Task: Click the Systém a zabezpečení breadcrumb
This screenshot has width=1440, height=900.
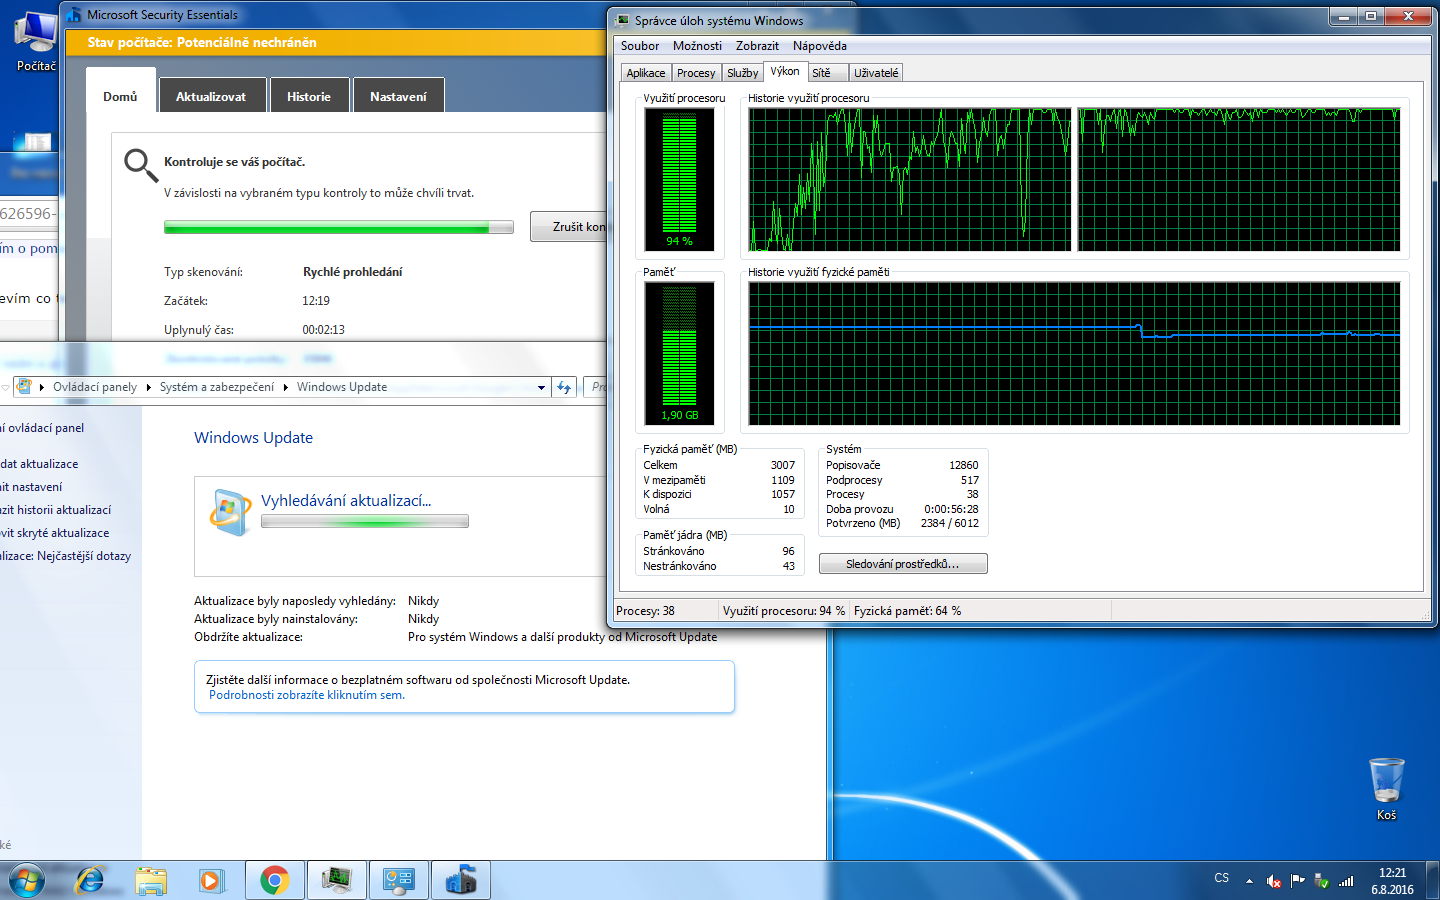Action: coord(217,387)
